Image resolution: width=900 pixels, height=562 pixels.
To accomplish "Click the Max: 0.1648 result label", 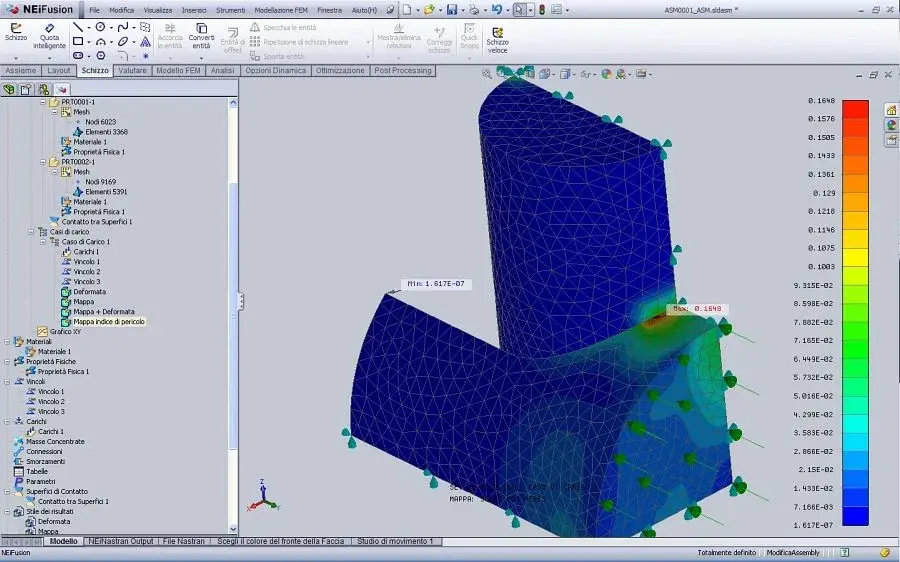I will [x=697, y=309].
